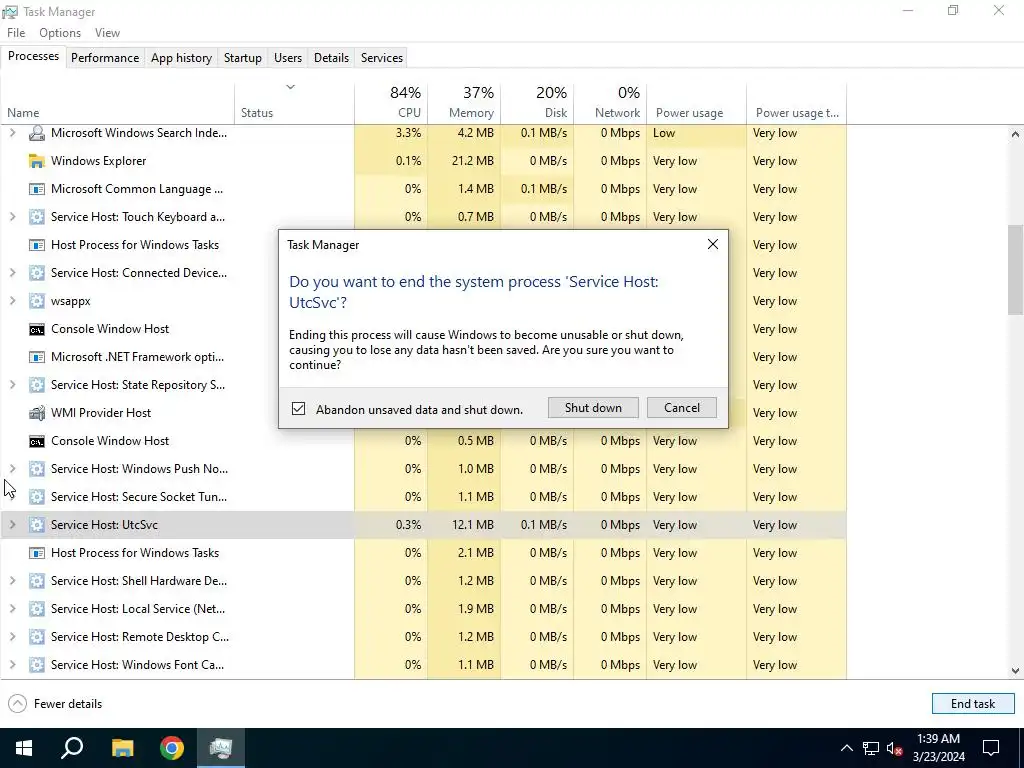The width and height of the screenshot is (1024, 768).
Task: Click the network tray icon
Action: 871,748
